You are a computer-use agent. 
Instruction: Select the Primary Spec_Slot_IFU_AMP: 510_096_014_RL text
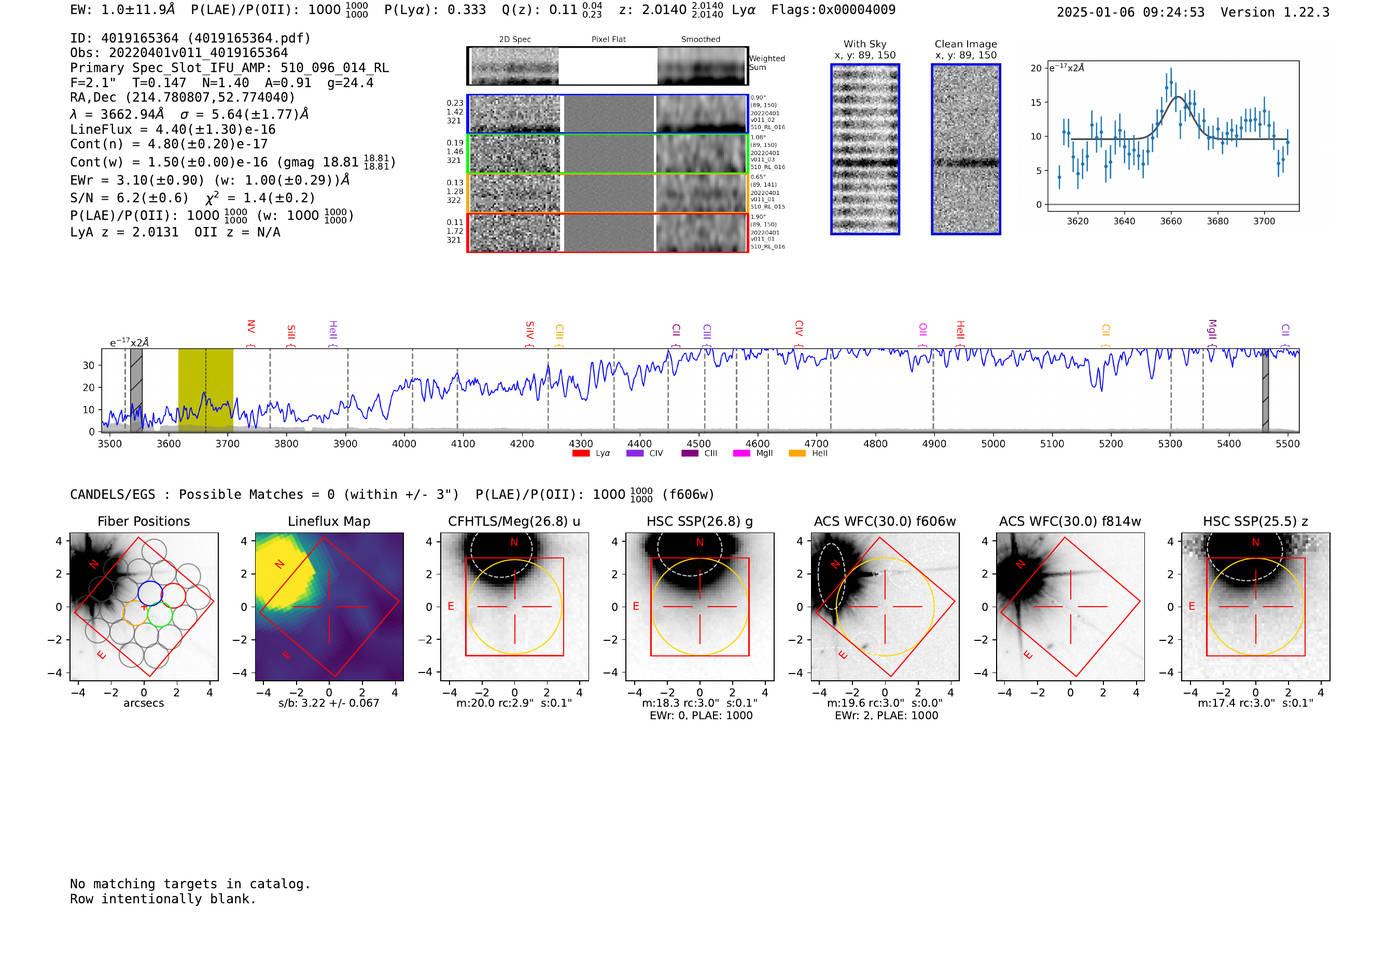pos(229,68)
